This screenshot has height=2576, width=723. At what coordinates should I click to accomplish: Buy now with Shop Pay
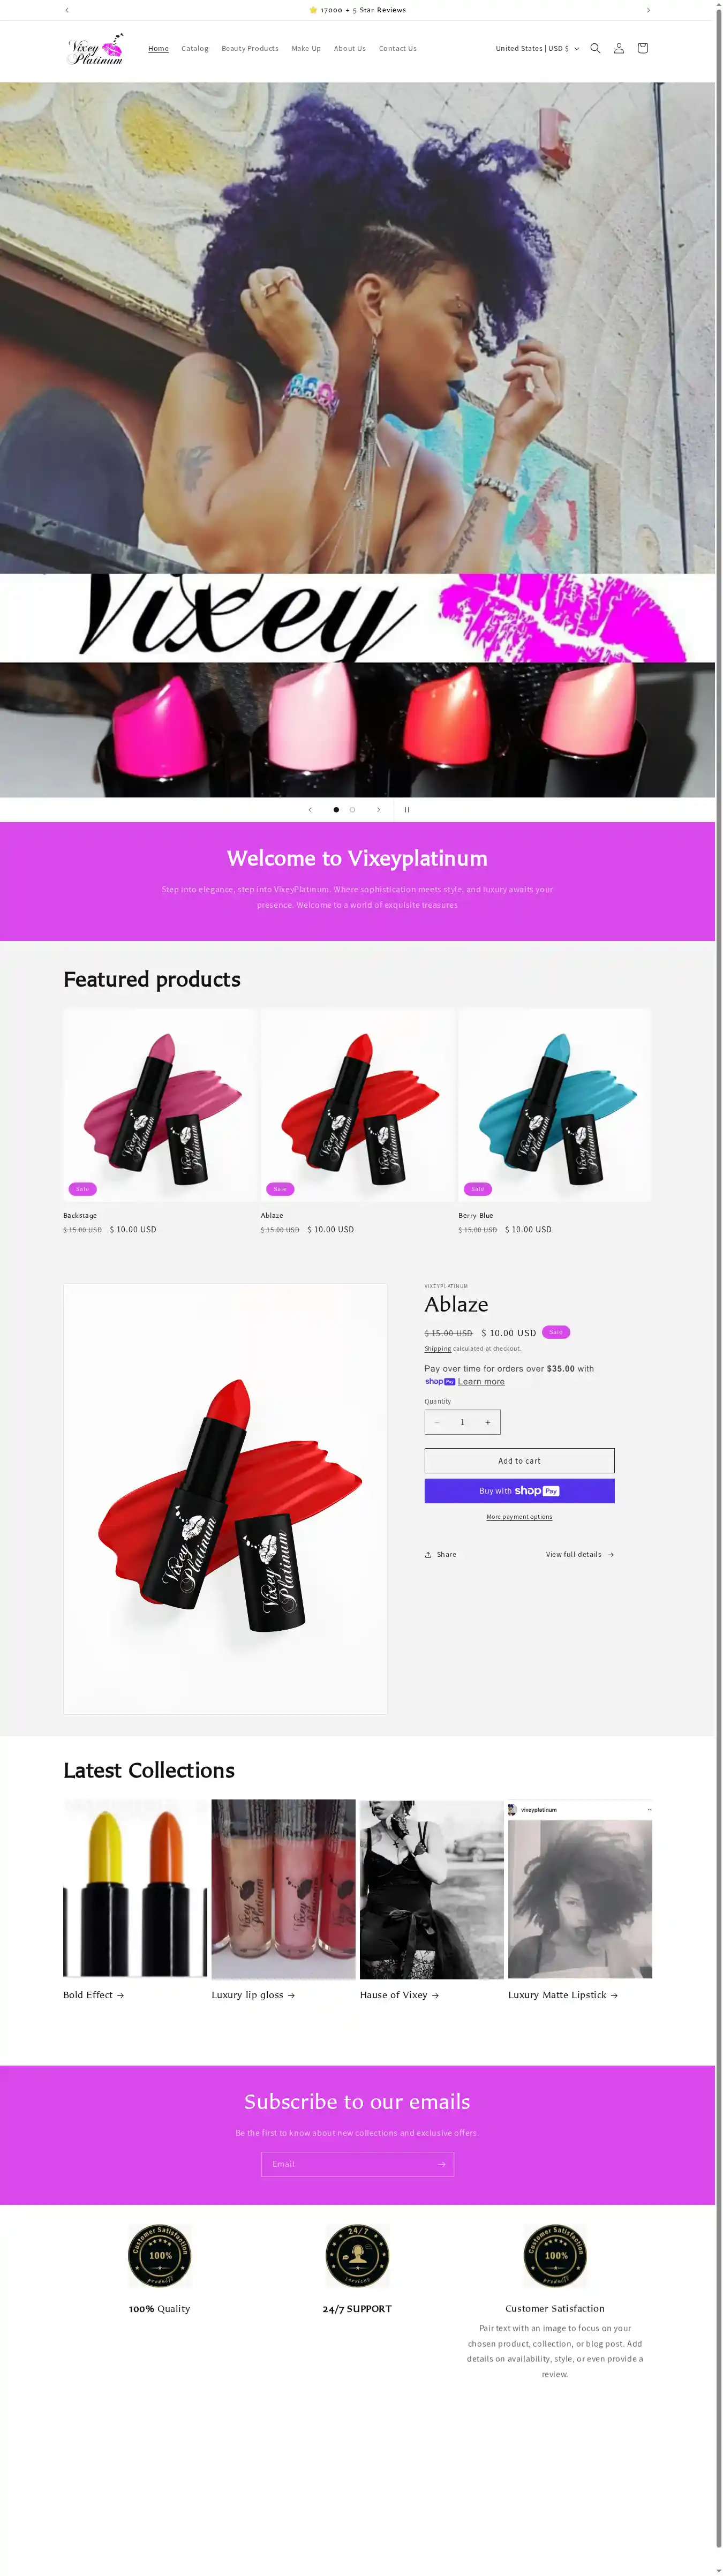[x=519, y=1490]
